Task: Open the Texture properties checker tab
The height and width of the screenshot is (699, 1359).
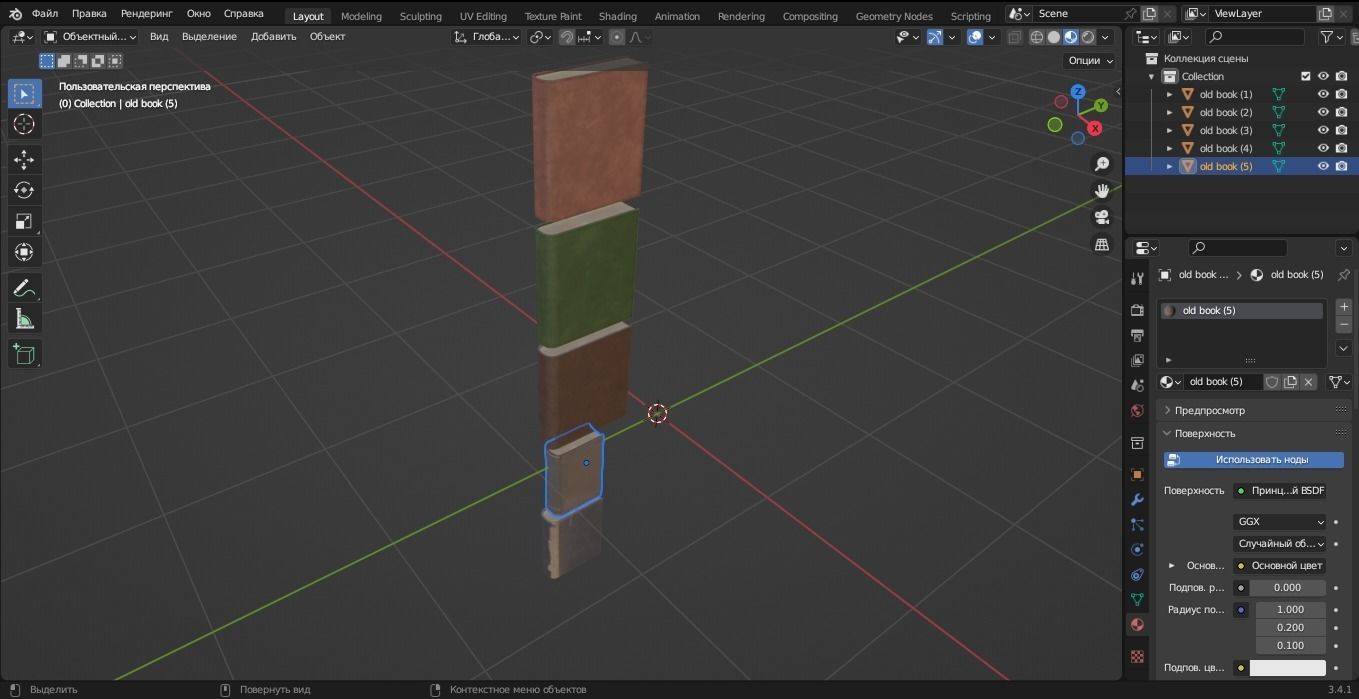Action: (x=1137, y=657)
